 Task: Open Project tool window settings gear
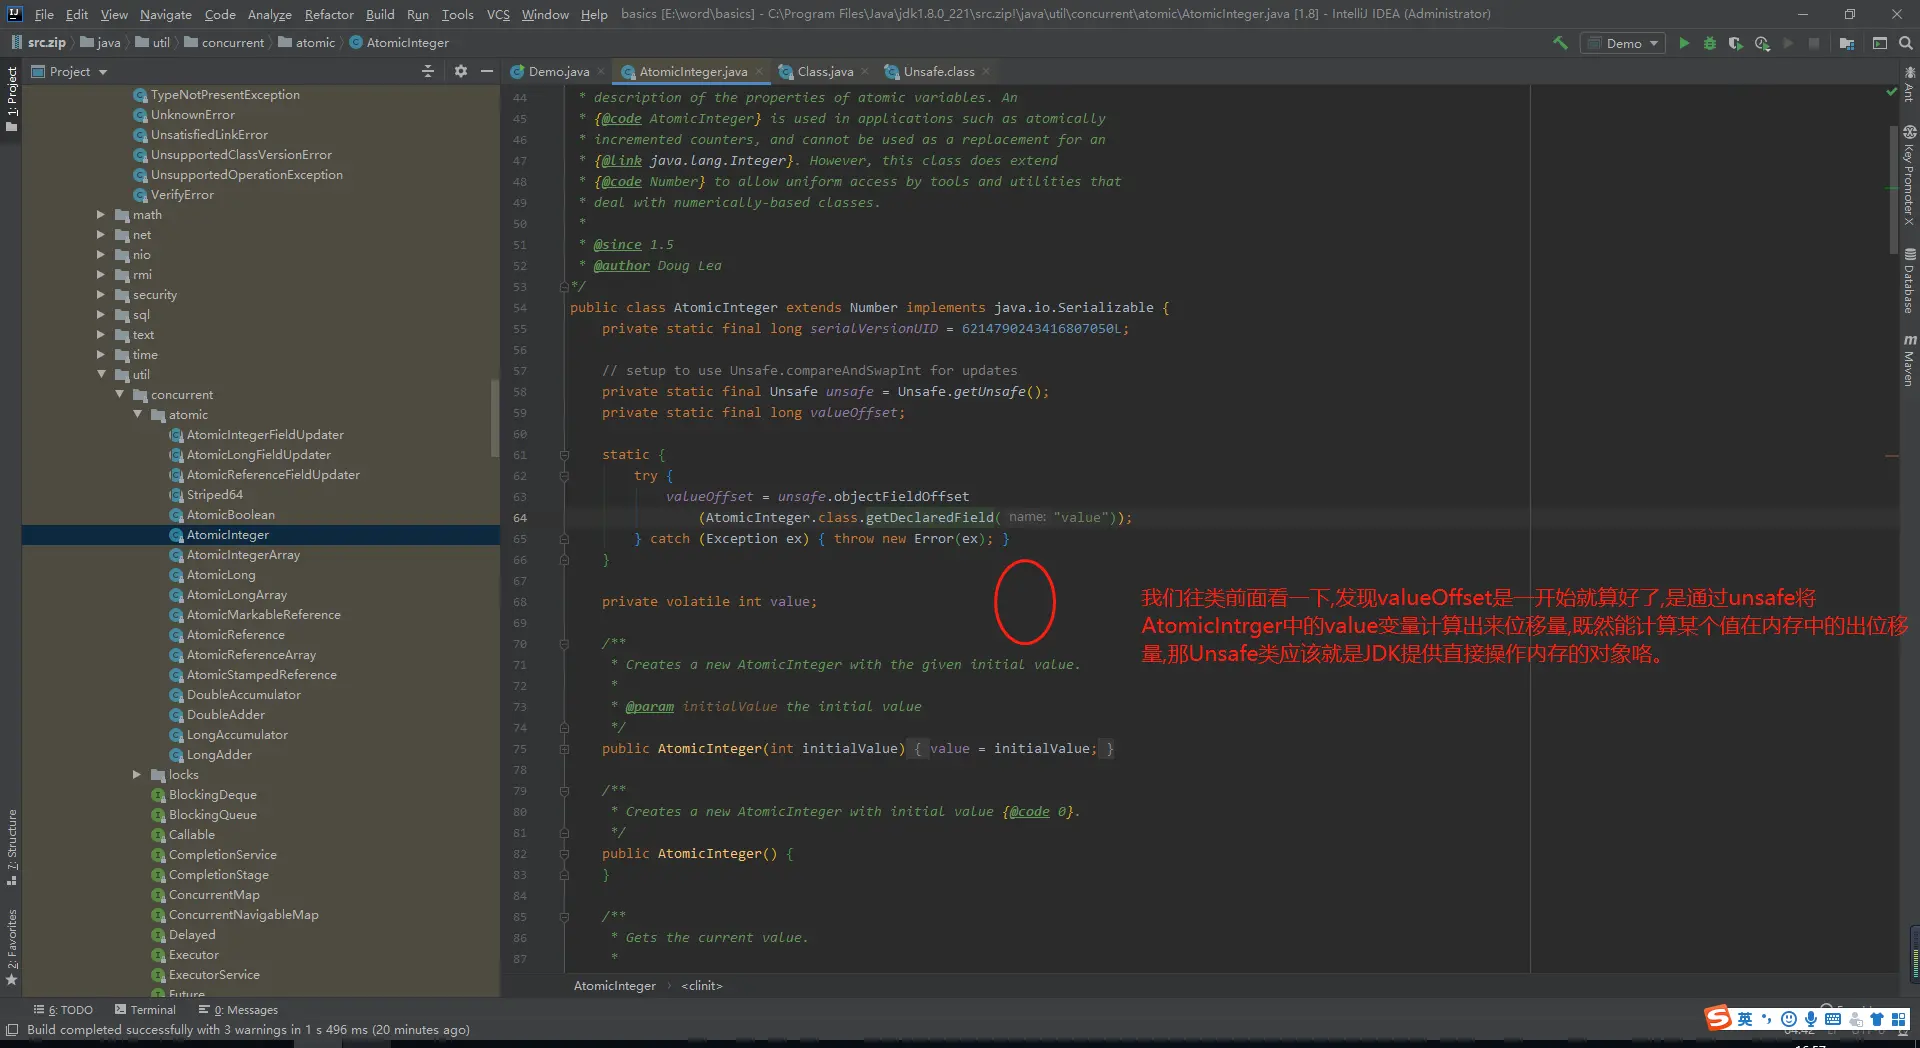point(461,71)
